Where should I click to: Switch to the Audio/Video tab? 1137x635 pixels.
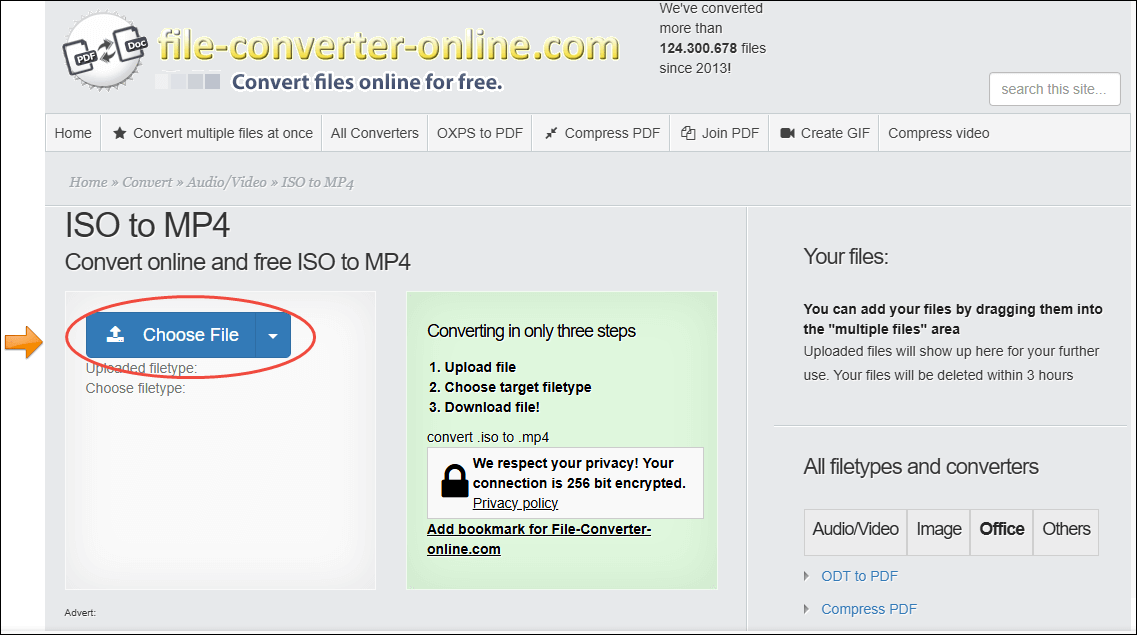[855, 532]
